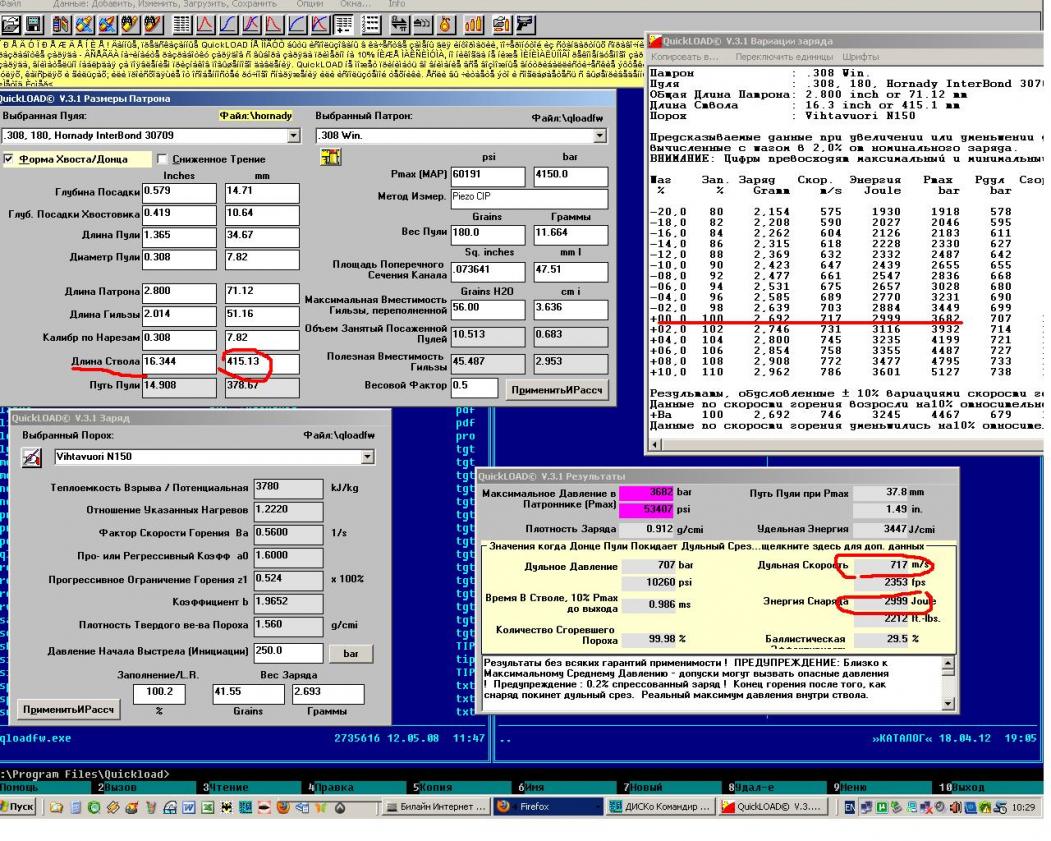Click the powder icon beside Vihtavuori N150
Screen dimensions: 1051x841
point(32,457)
